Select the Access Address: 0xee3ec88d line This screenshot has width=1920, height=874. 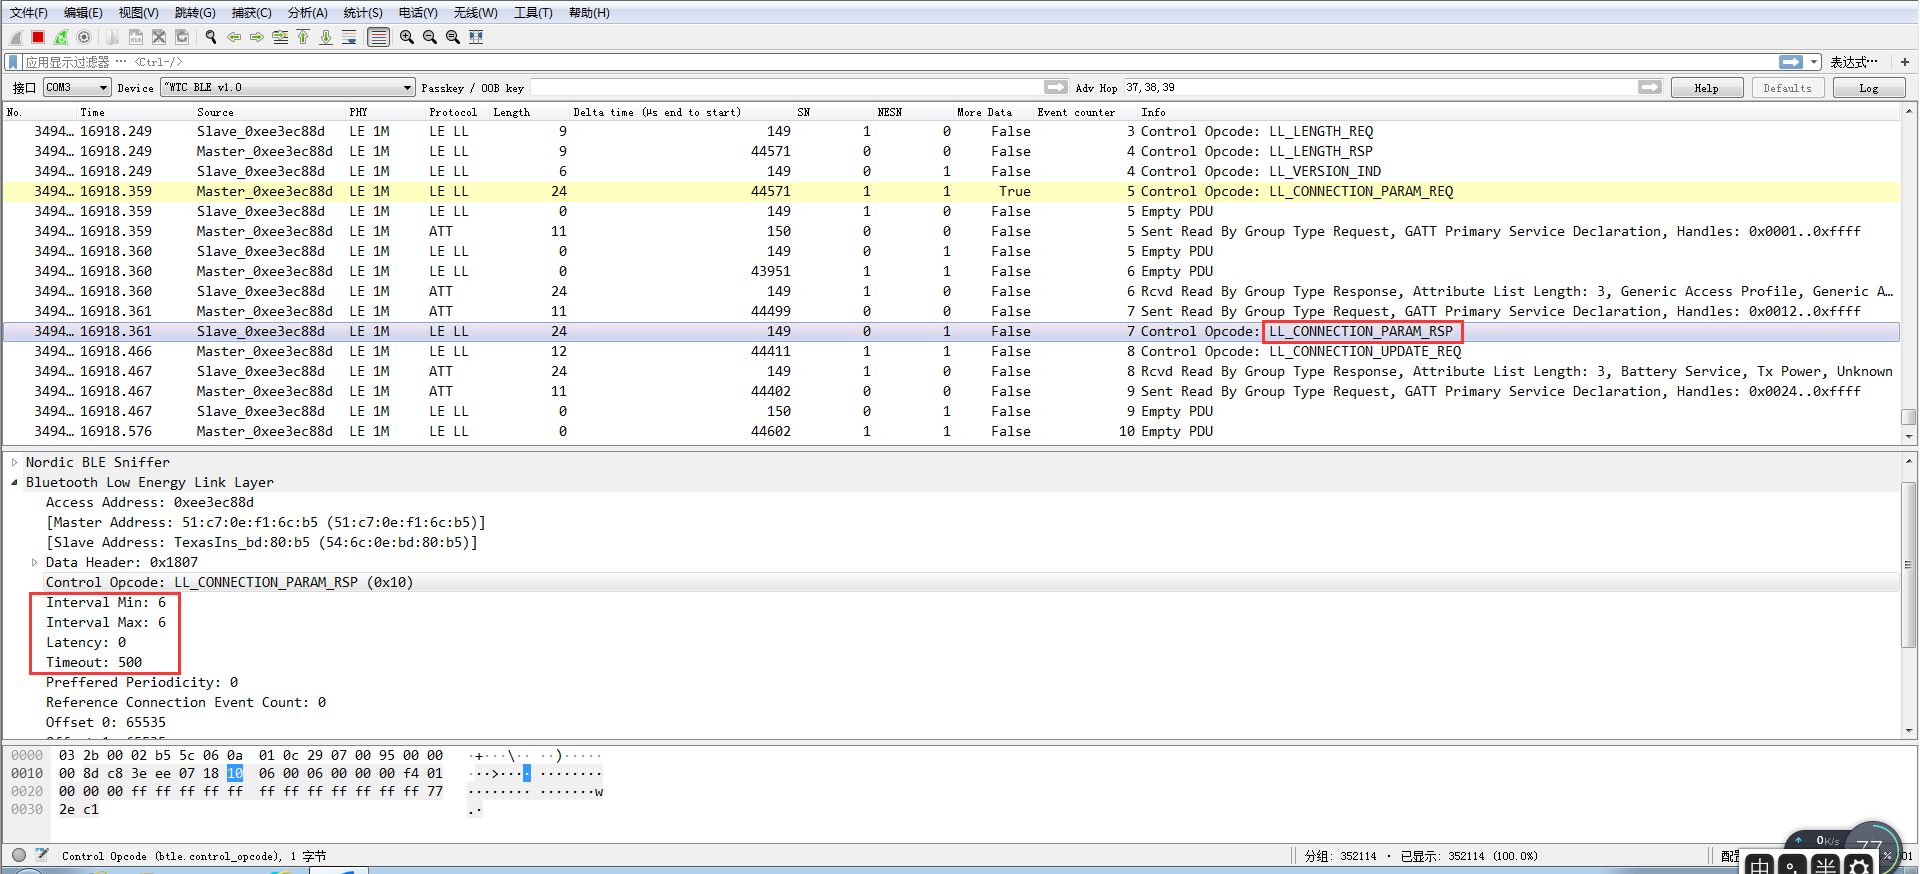(x=150, y=502)
